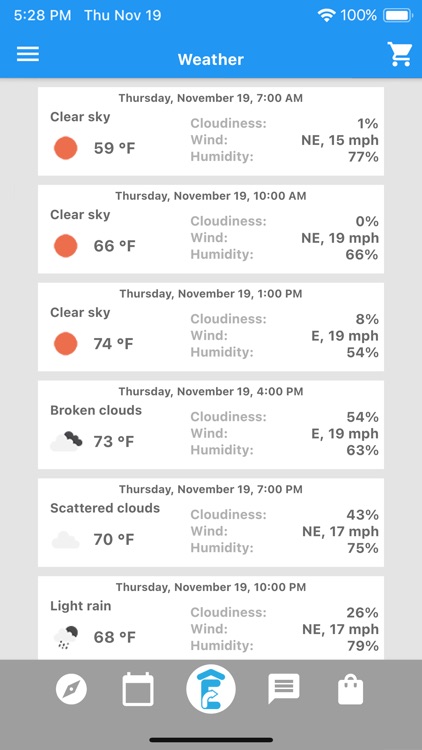Tap the scattered clouds icon

coord(66,540)
